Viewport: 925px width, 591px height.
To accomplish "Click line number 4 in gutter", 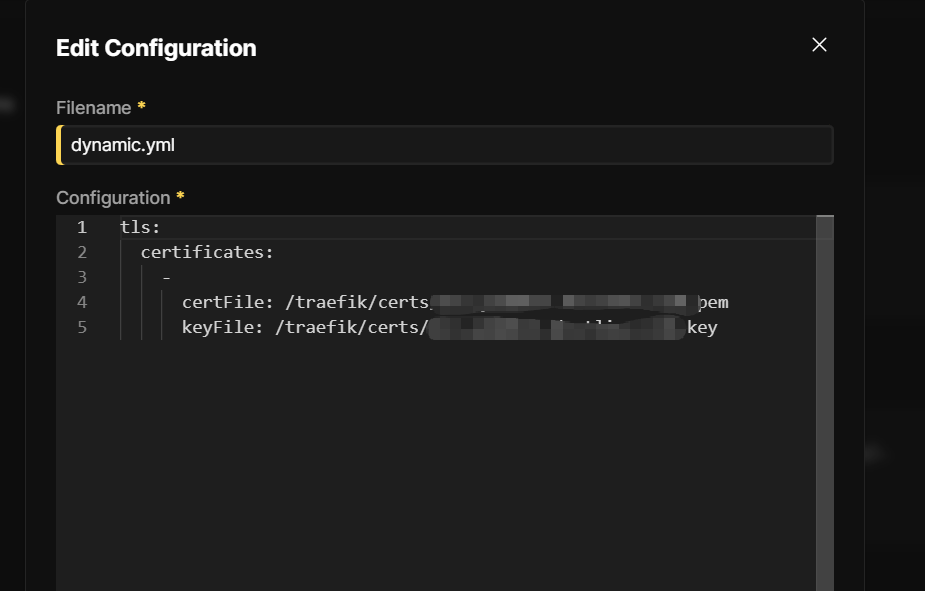I will point(82,302).
